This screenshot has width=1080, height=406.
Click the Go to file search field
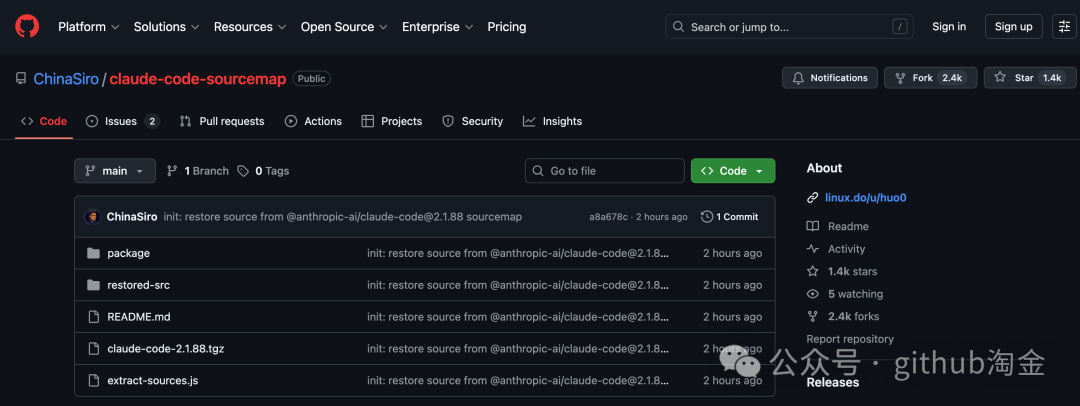(605, 171)
